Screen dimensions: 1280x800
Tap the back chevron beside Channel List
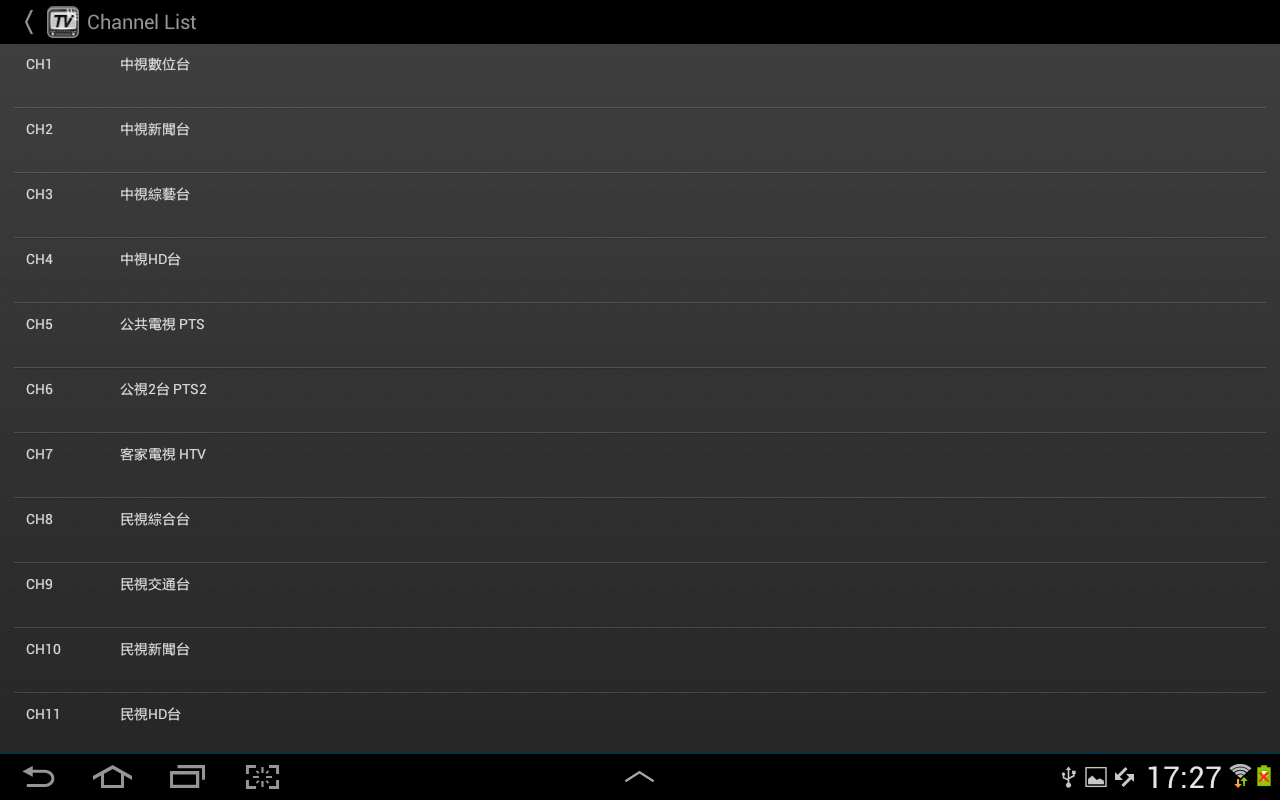(29, 22)
